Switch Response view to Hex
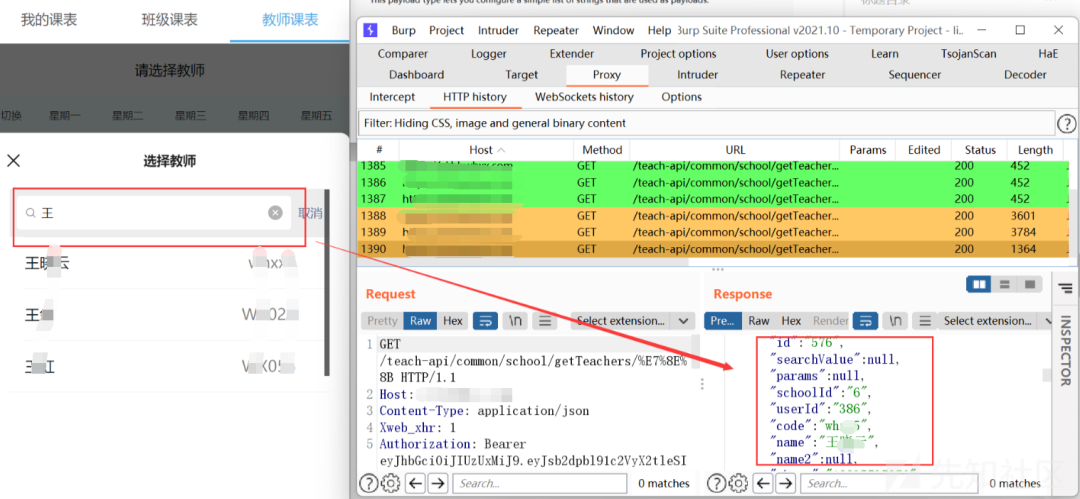1080x499 pixels. [791, 320]
